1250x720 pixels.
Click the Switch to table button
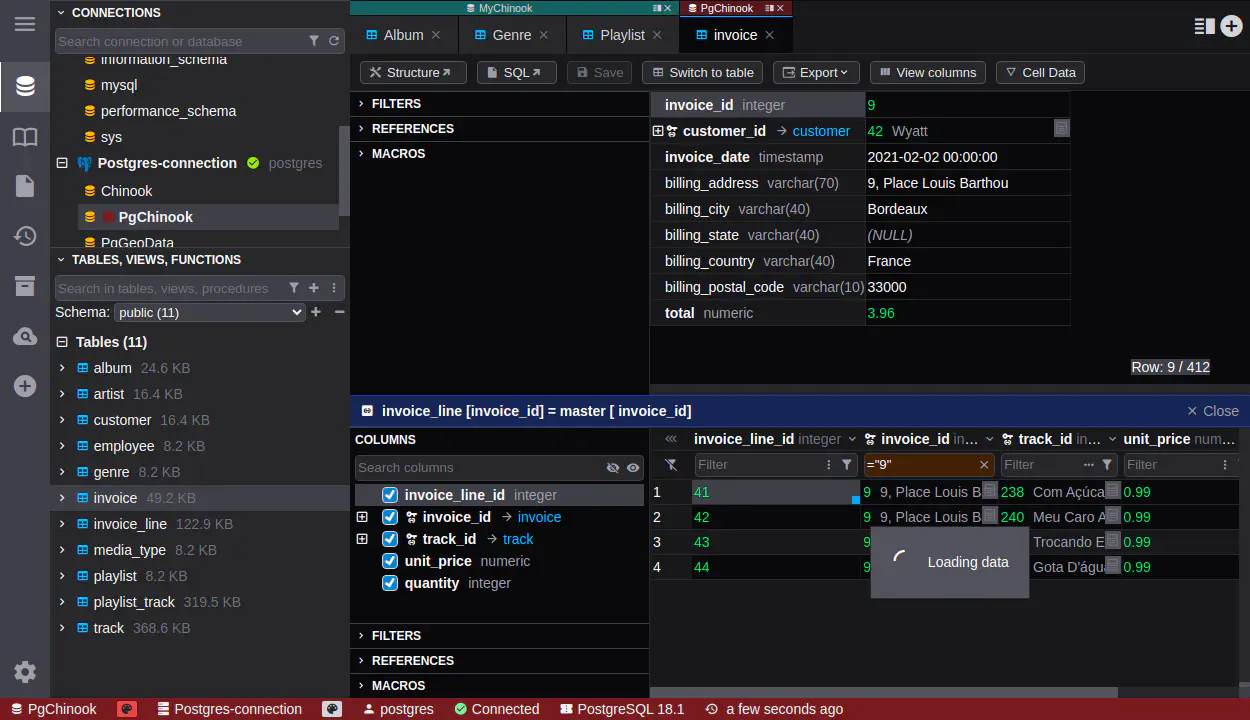pyautogui.click(x=702, y=73)
